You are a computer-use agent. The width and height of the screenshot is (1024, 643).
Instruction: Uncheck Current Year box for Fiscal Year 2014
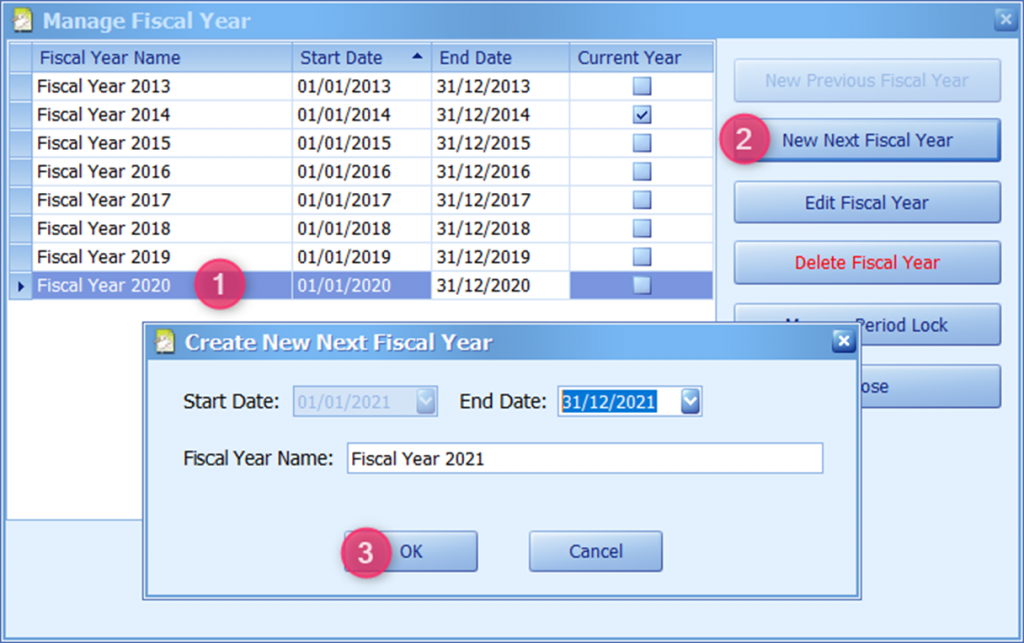642,115
